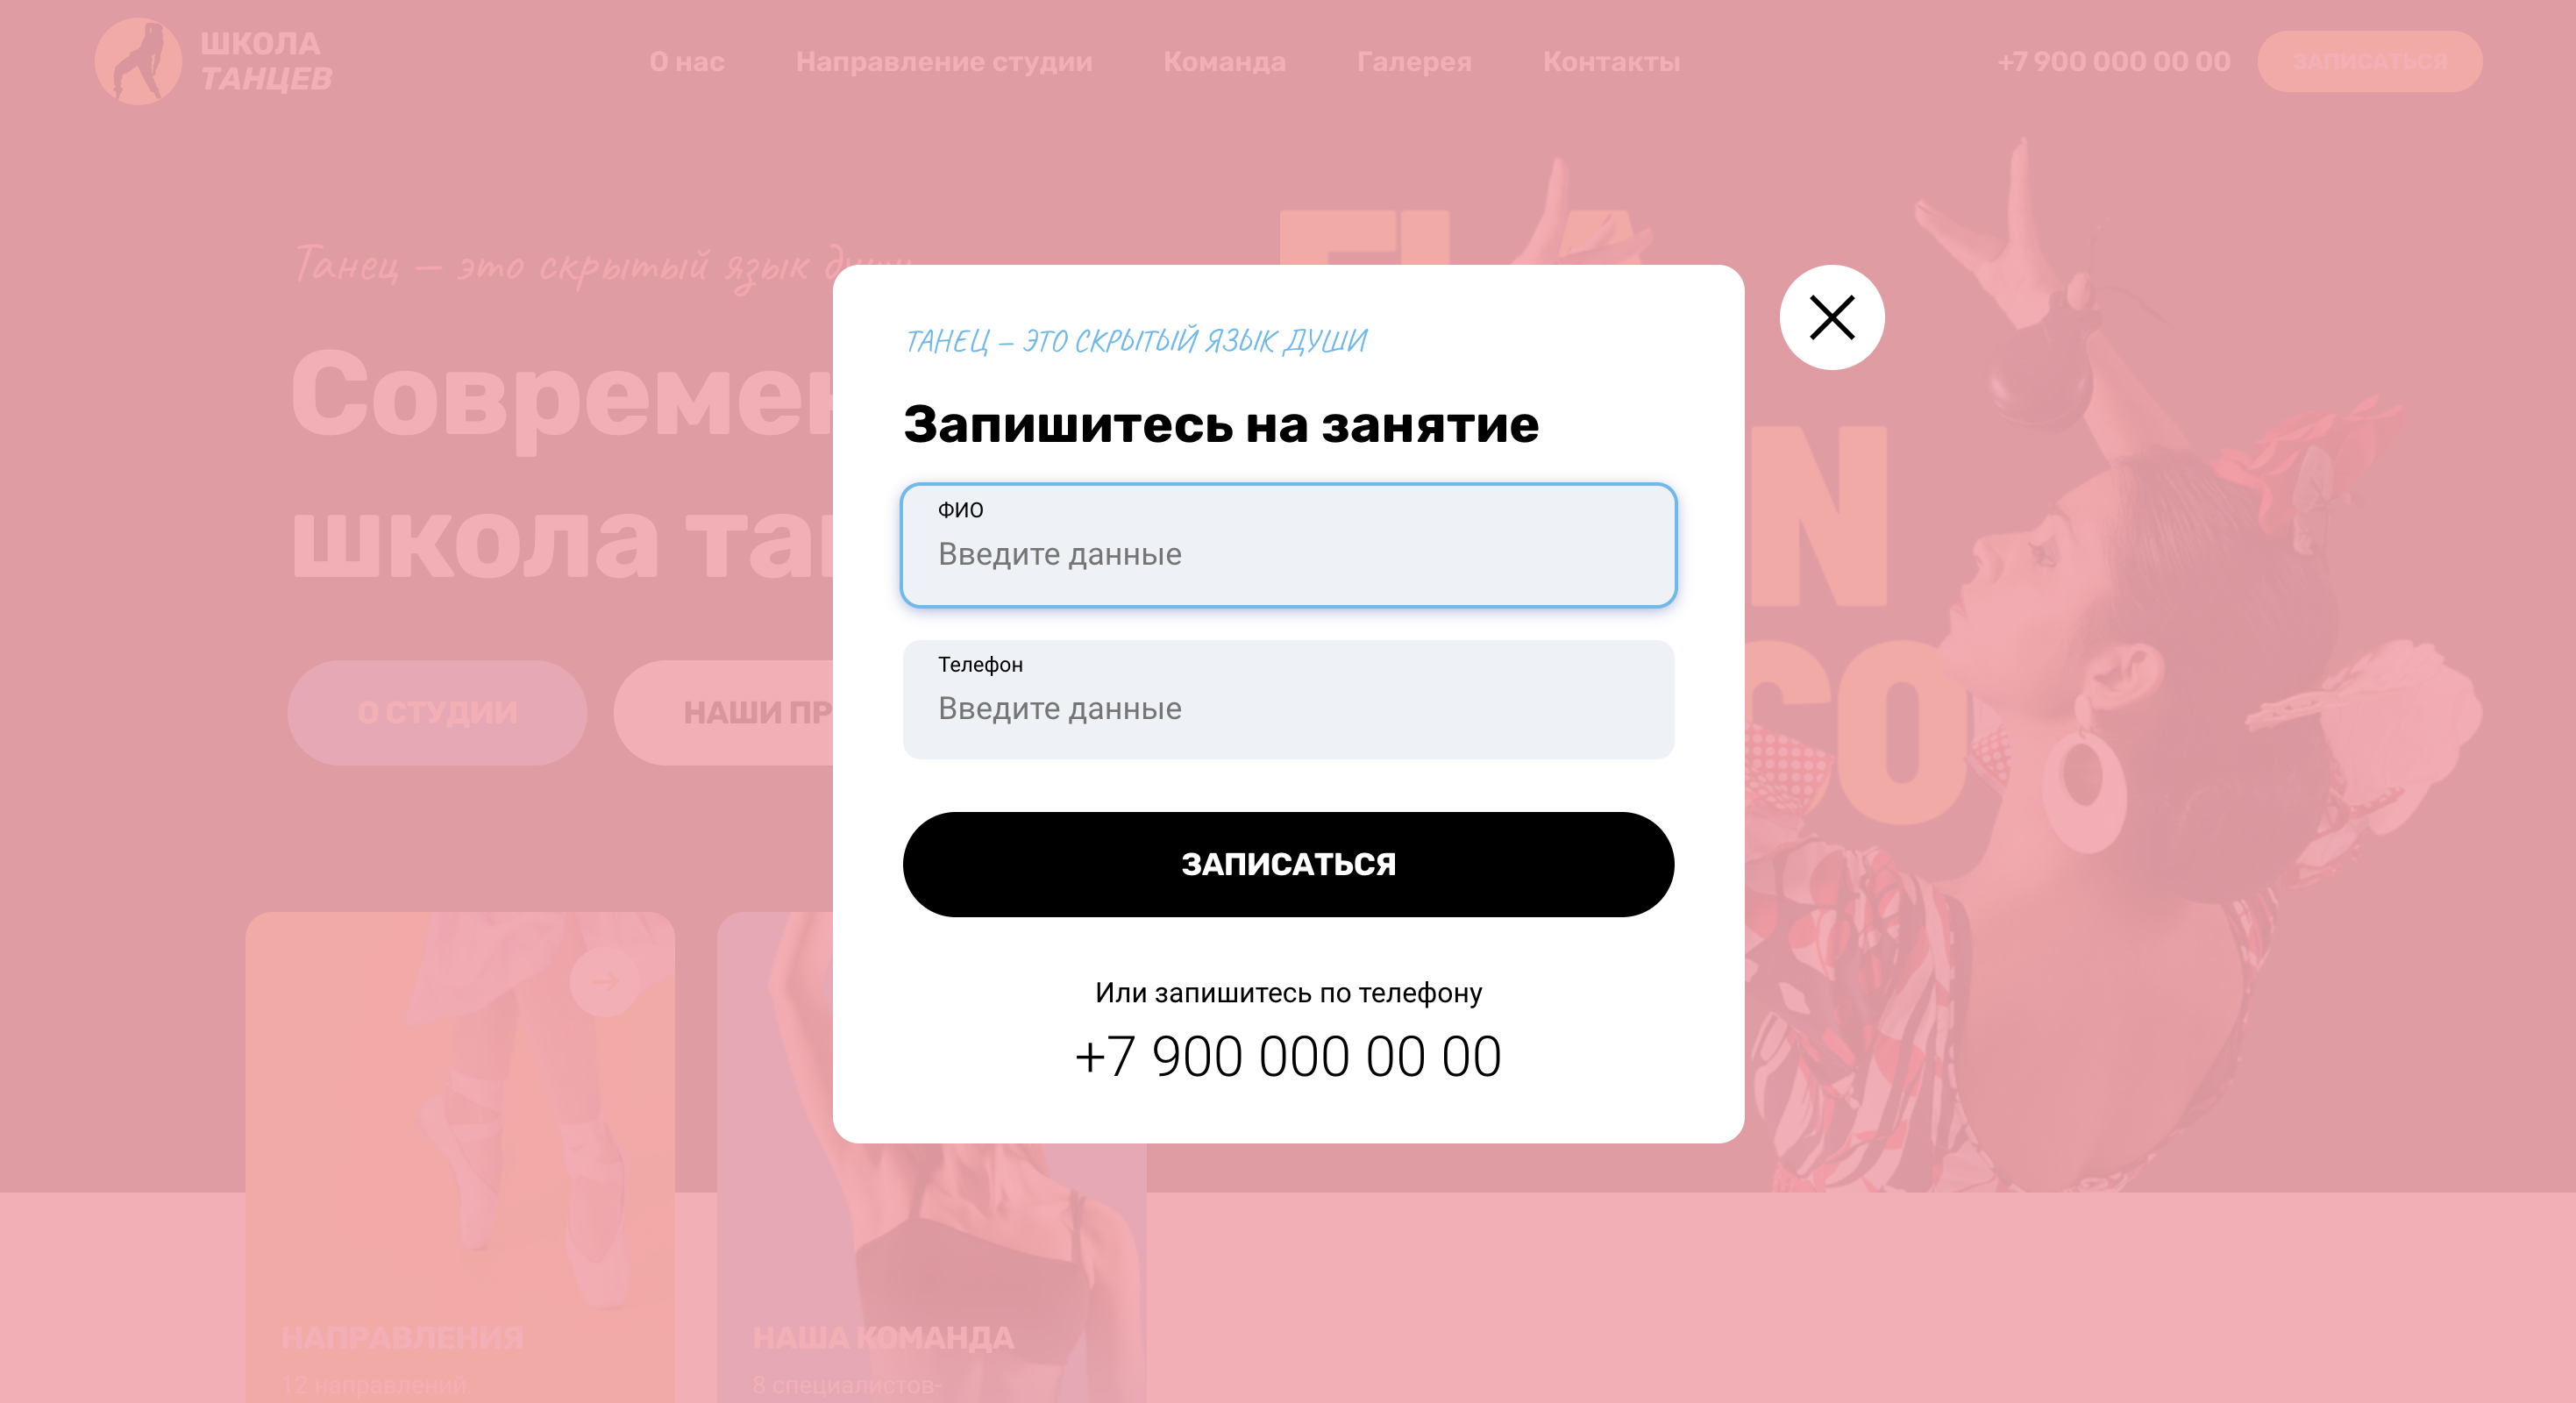This screenshot has width=2576, height=1403.
Task: Navigate to Контакты
Action: click(x=1611, y=62)
